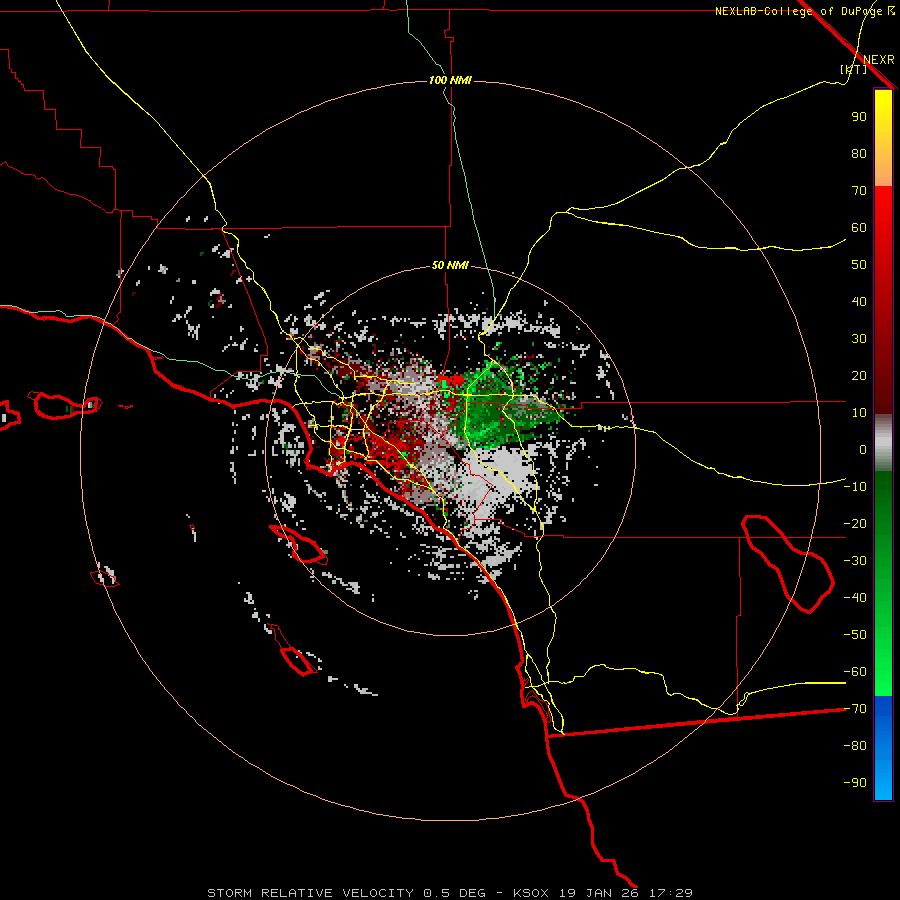Click the -70 value on velocity scale
Screen dimensions: 900x900
855,709
